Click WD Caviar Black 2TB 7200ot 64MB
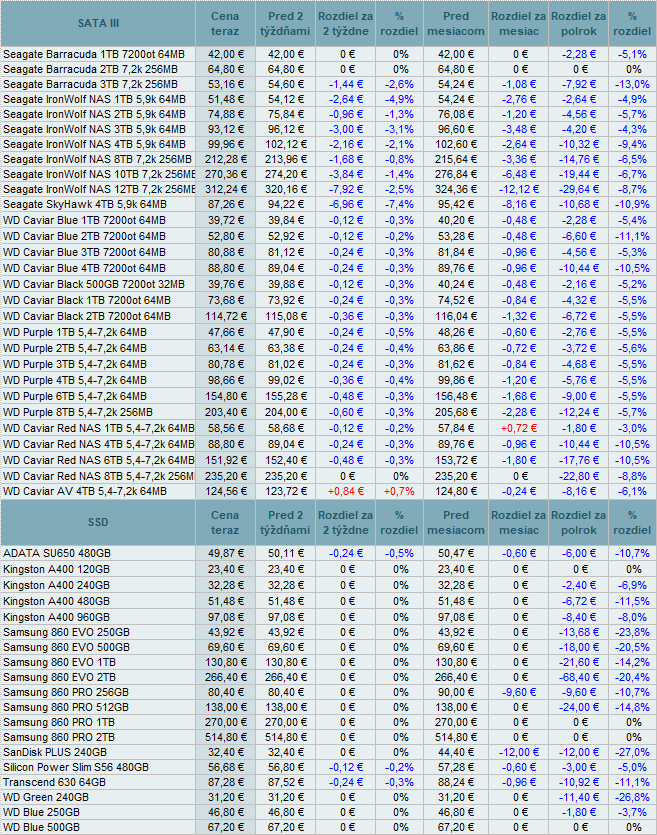 click(x=87, y=316)
